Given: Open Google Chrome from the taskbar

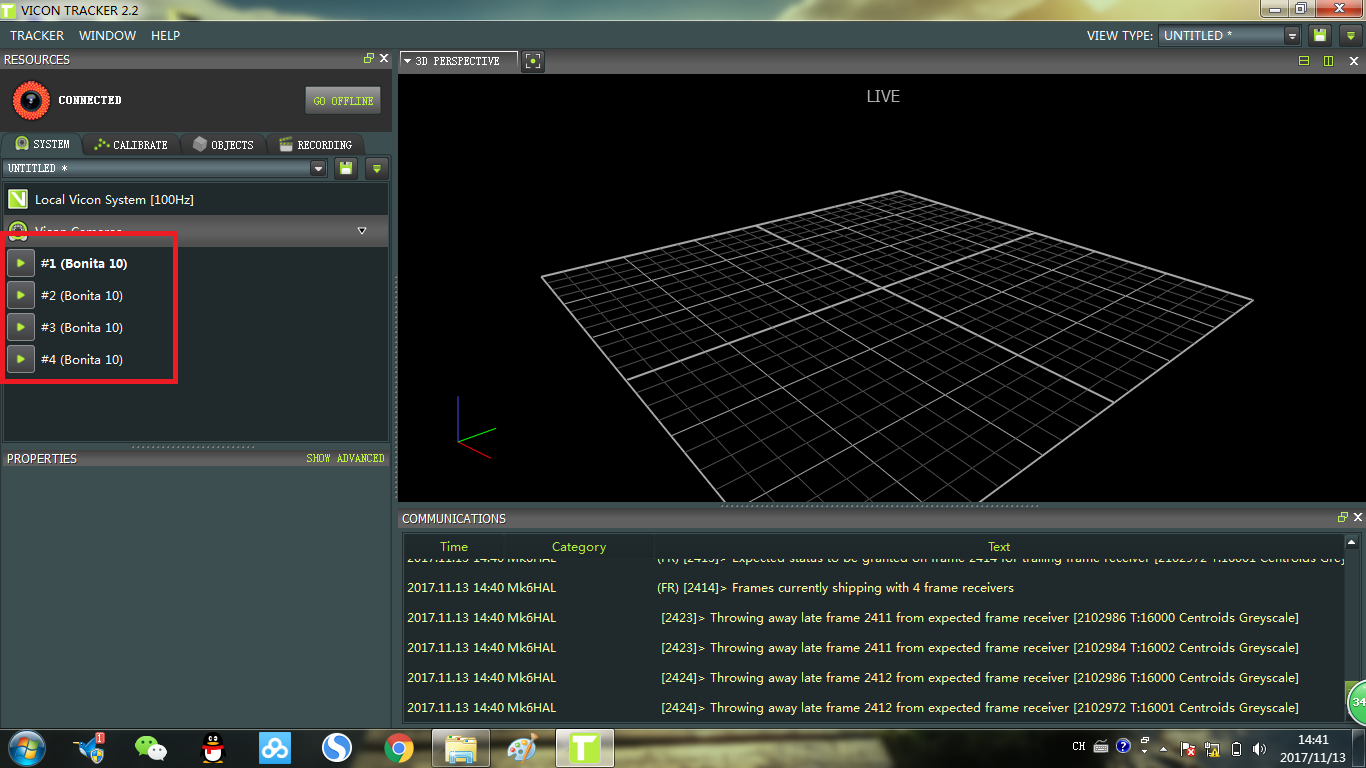Looking at the screenshot, I should 399,747.
